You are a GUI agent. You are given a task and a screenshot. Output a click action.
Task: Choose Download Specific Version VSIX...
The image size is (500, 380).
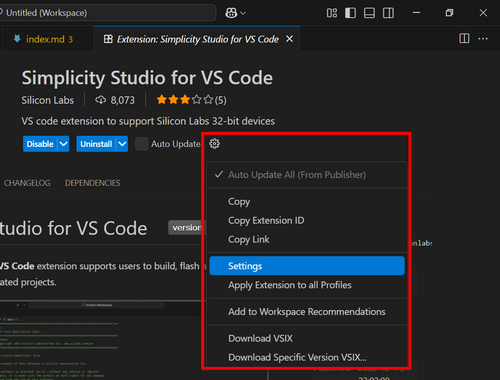[x=307, y=357]
